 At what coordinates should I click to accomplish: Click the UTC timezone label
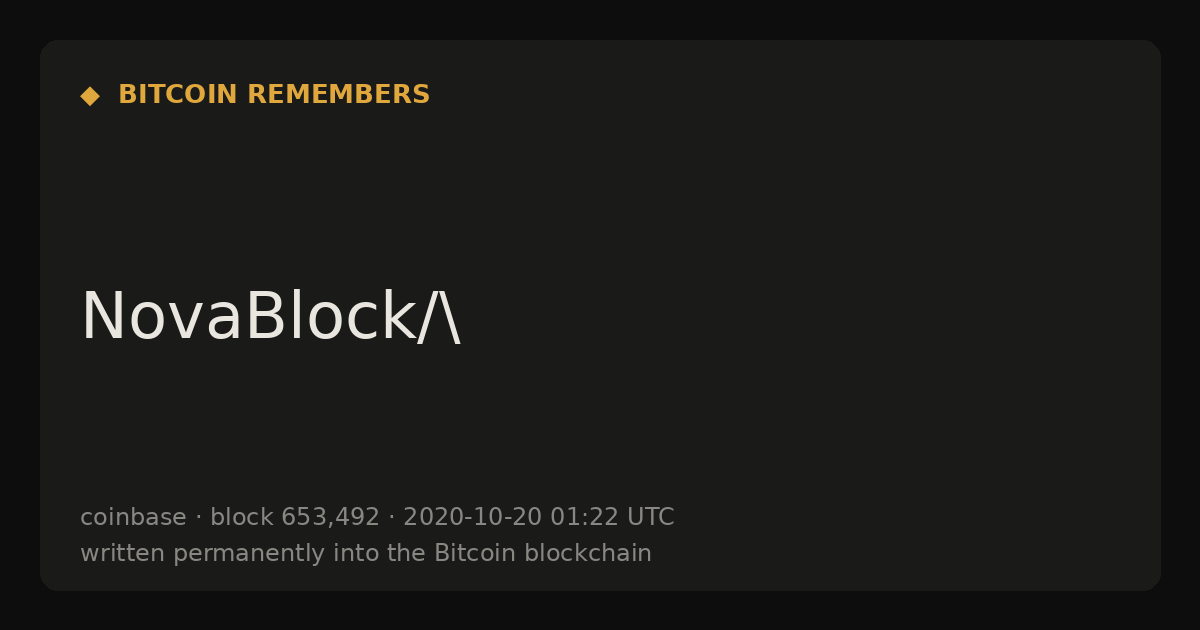tap(650, 517)
